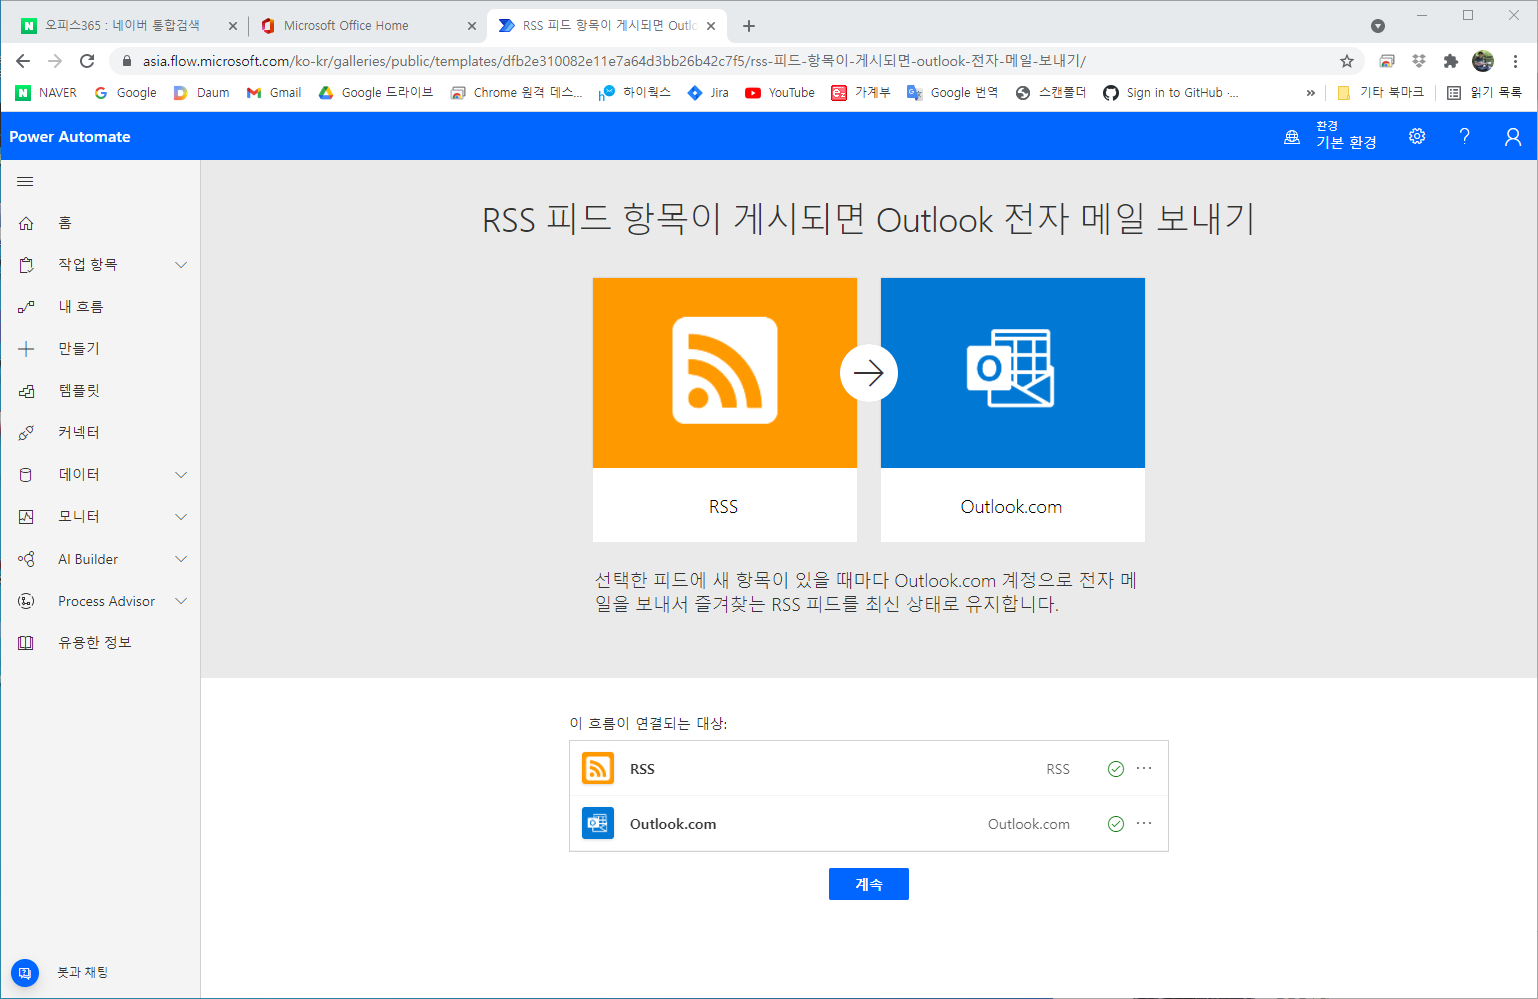Open 작업 항목 clipboard icon
Viewport: 1538px width, 999px height.
tap(26, 265)
